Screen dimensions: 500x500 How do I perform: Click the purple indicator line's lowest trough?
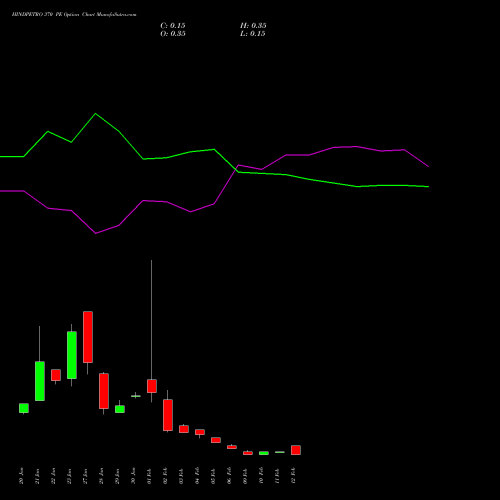pyautogui.click(x=96, y=233)
